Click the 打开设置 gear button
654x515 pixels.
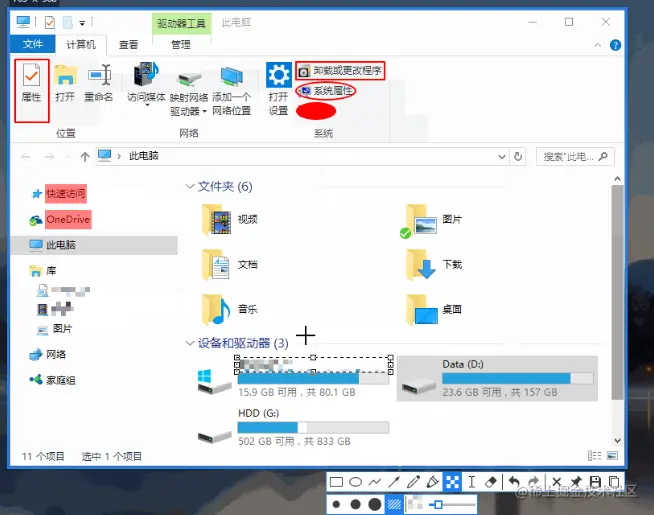[279, 89]
